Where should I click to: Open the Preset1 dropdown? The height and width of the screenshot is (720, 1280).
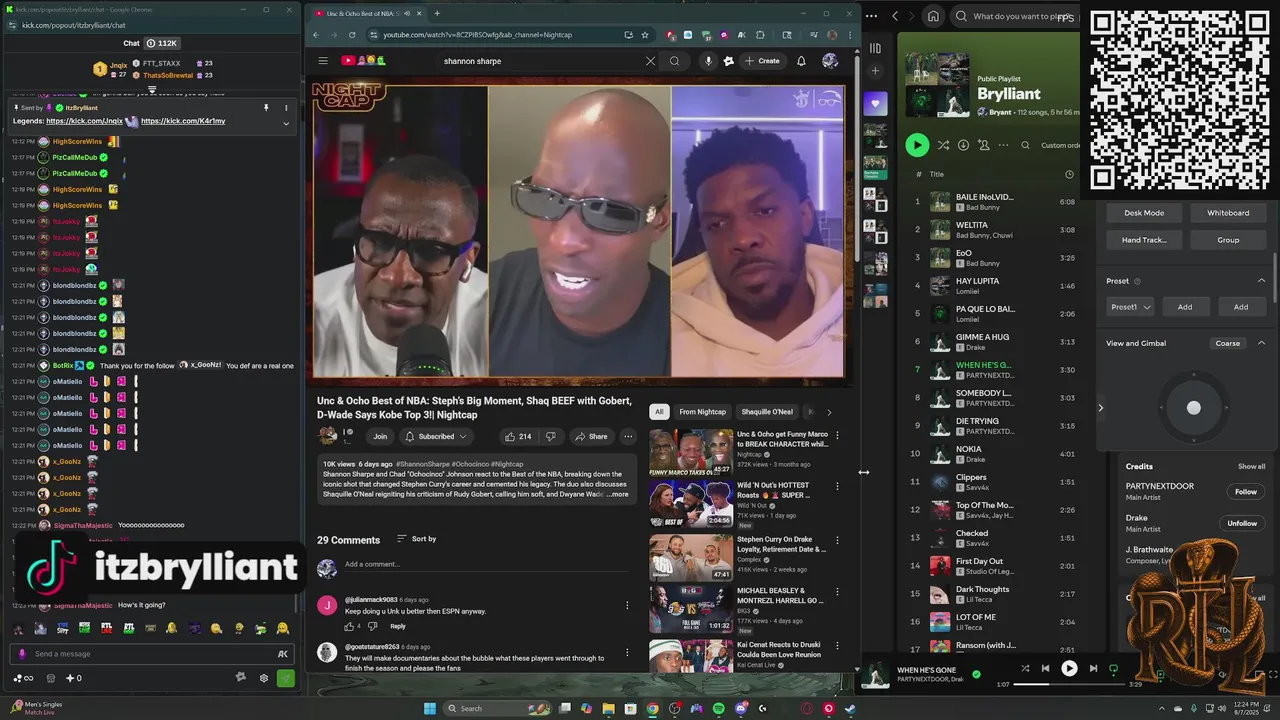pyautogui.click(x=1130, y=307)
